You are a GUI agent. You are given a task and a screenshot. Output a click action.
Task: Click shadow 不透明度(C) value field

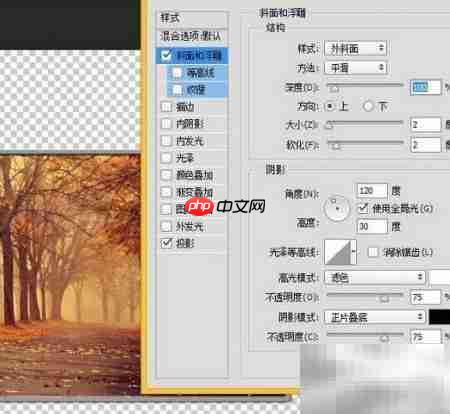pos(425,337)
